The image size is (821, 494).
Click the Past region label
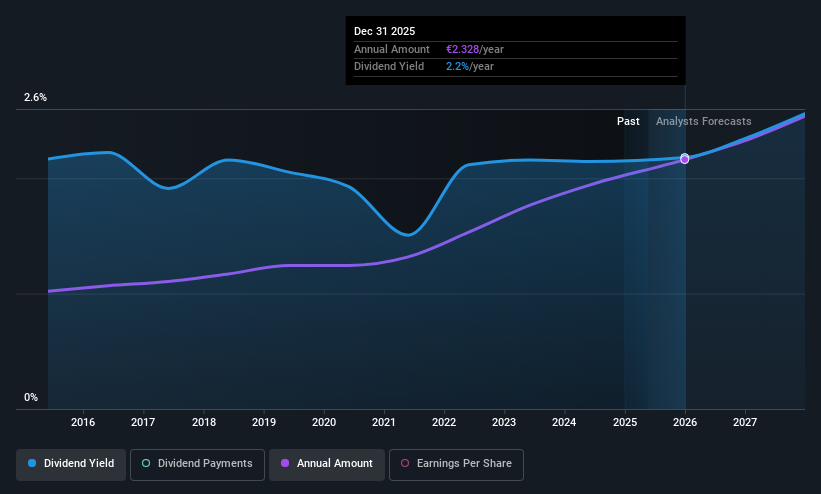click(x=628, y=122)
